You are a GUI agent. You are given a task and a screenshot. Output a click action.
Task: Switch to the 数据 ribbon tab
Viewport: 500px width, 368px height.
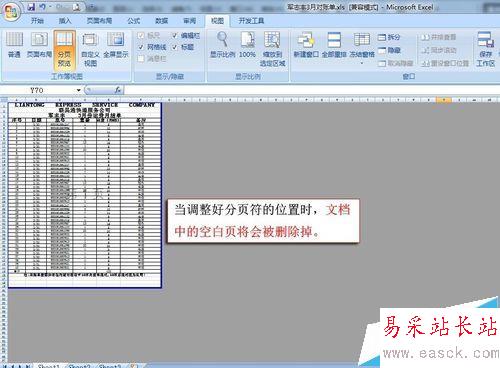162,21
